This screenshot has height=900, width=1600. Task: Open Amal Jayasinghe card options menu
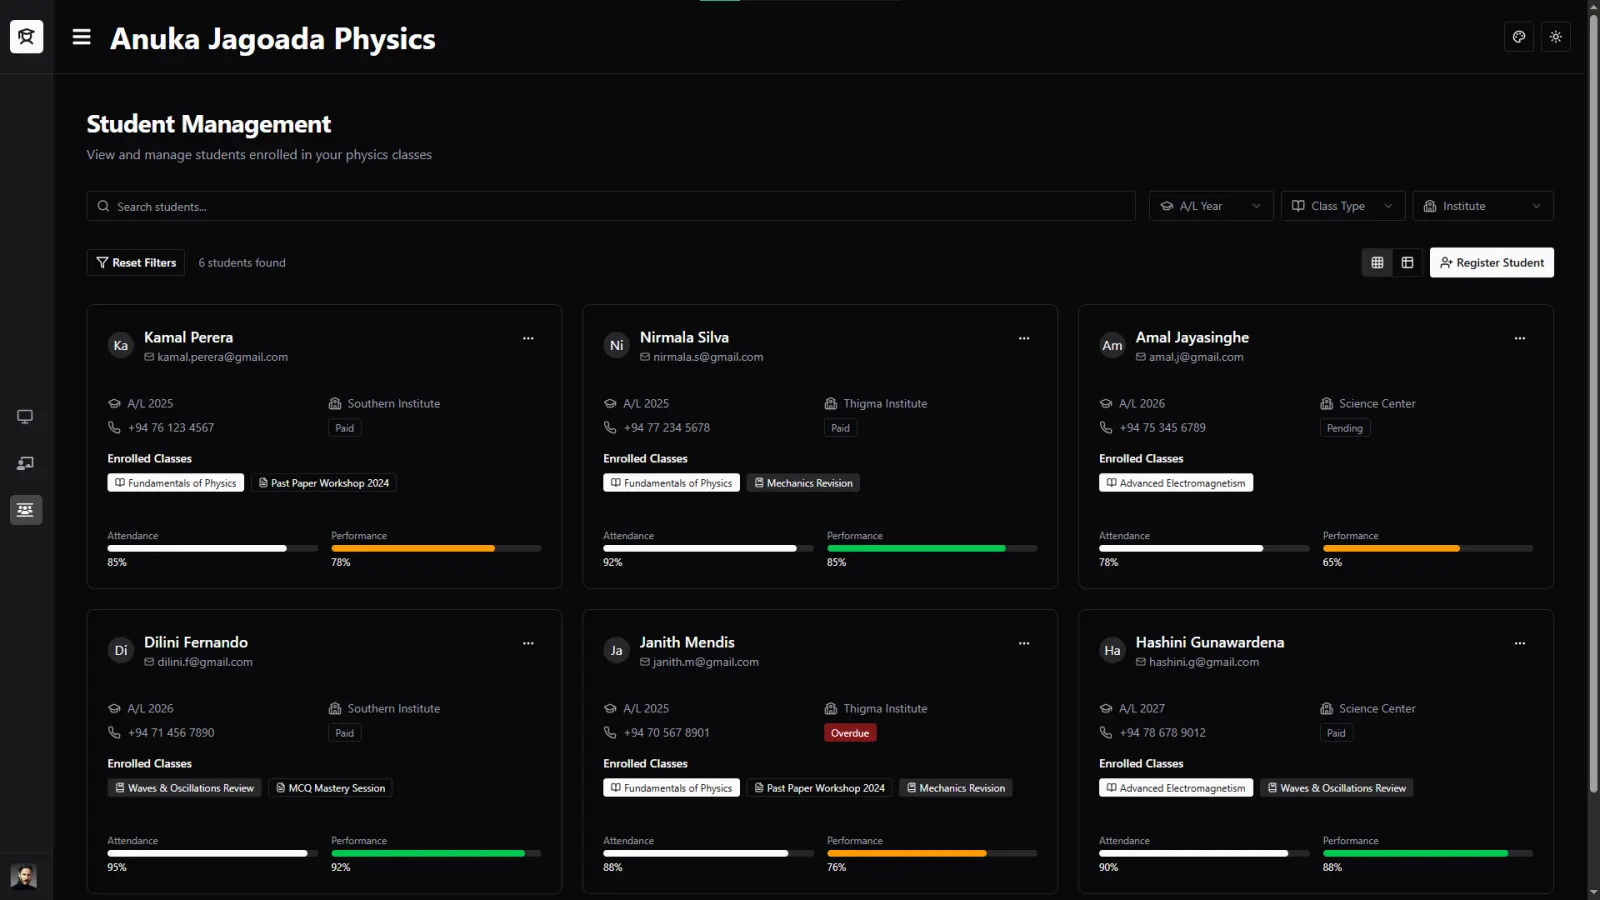1520,338
